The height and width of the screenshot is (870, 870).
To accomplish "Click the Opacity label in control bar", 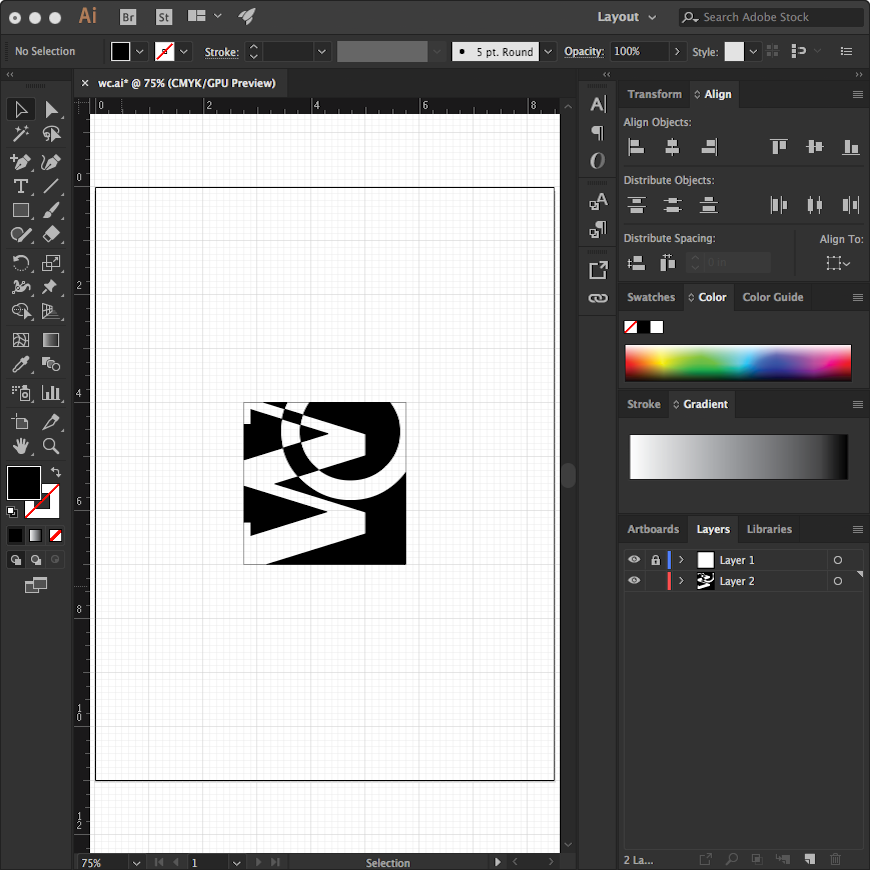I will tap(583, 52).
